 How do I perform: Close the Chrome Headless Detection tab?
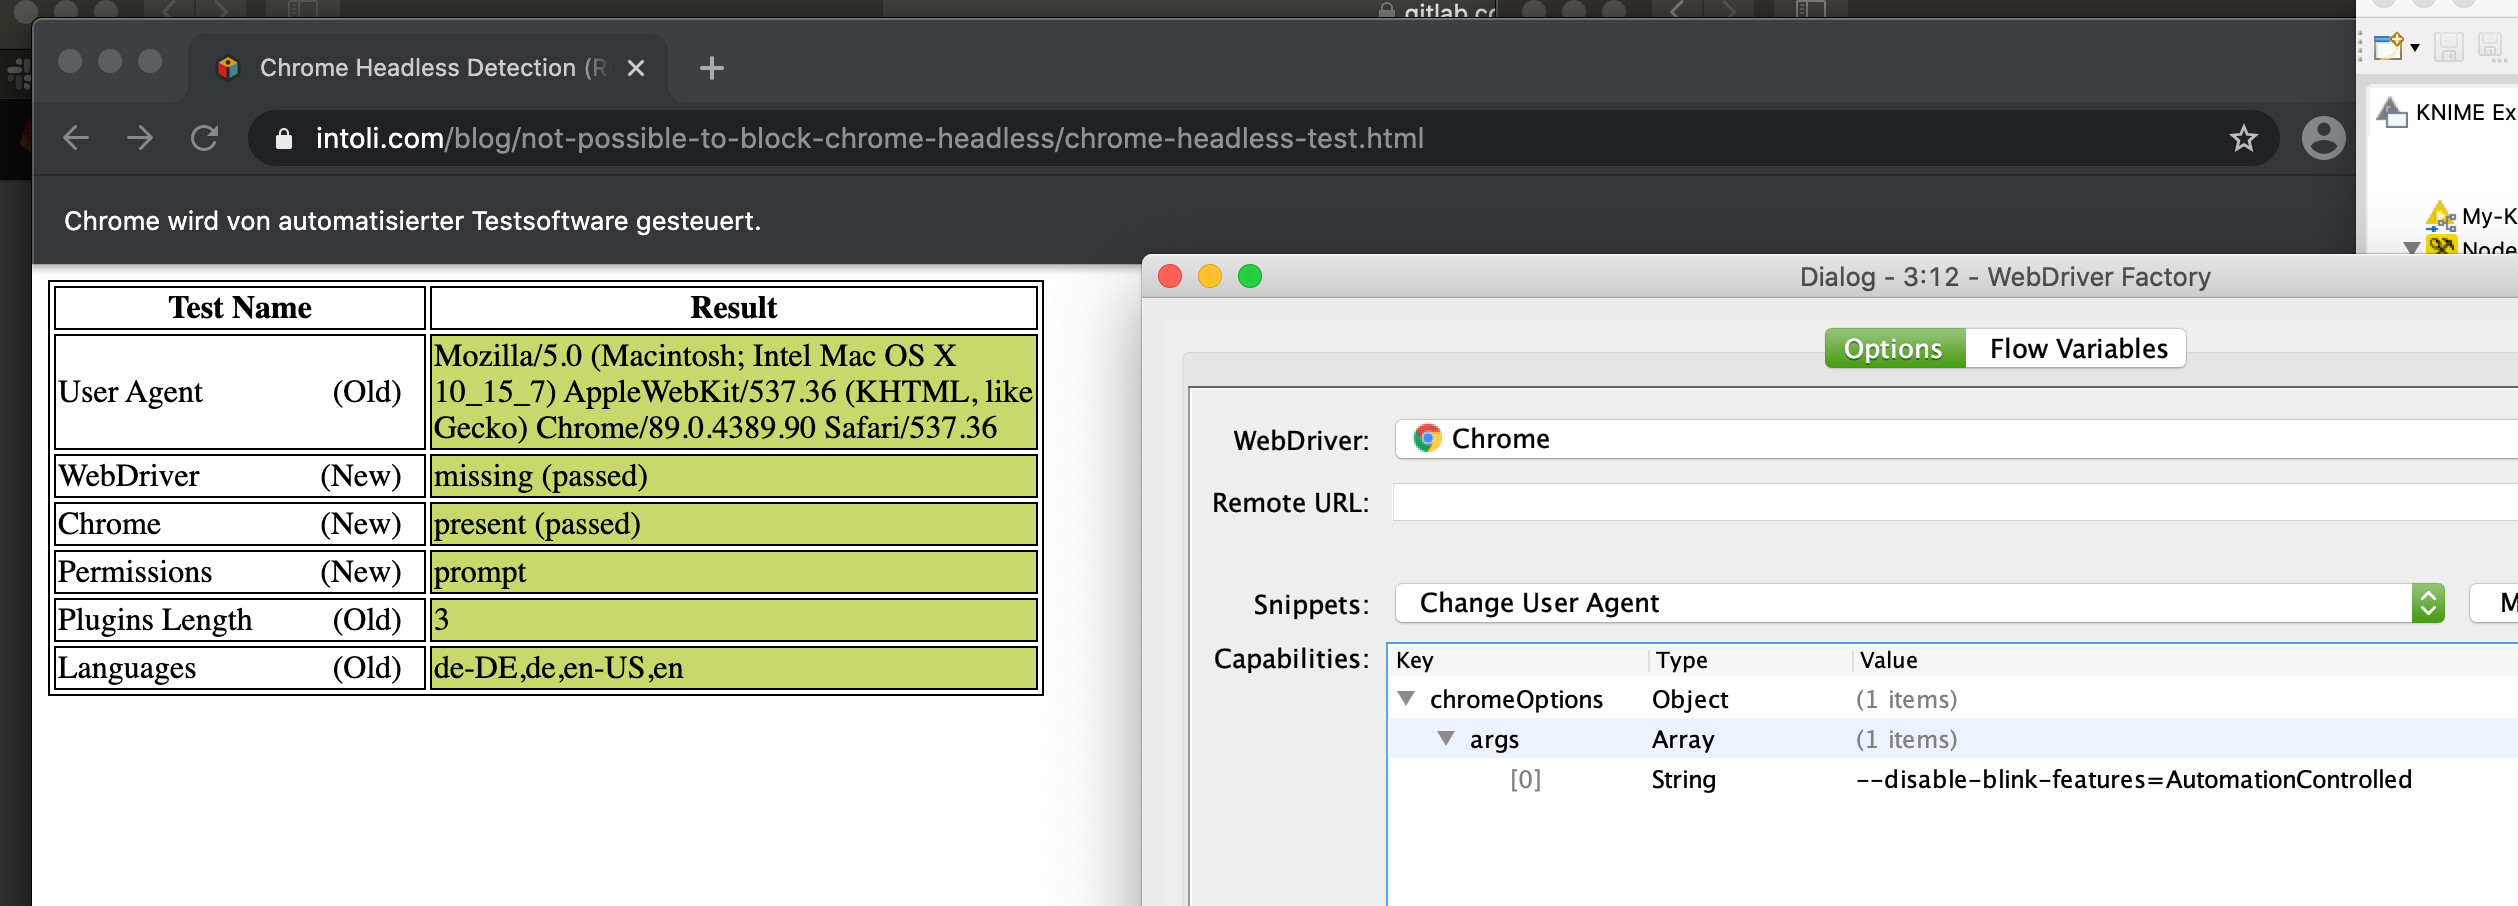[636, 68]
